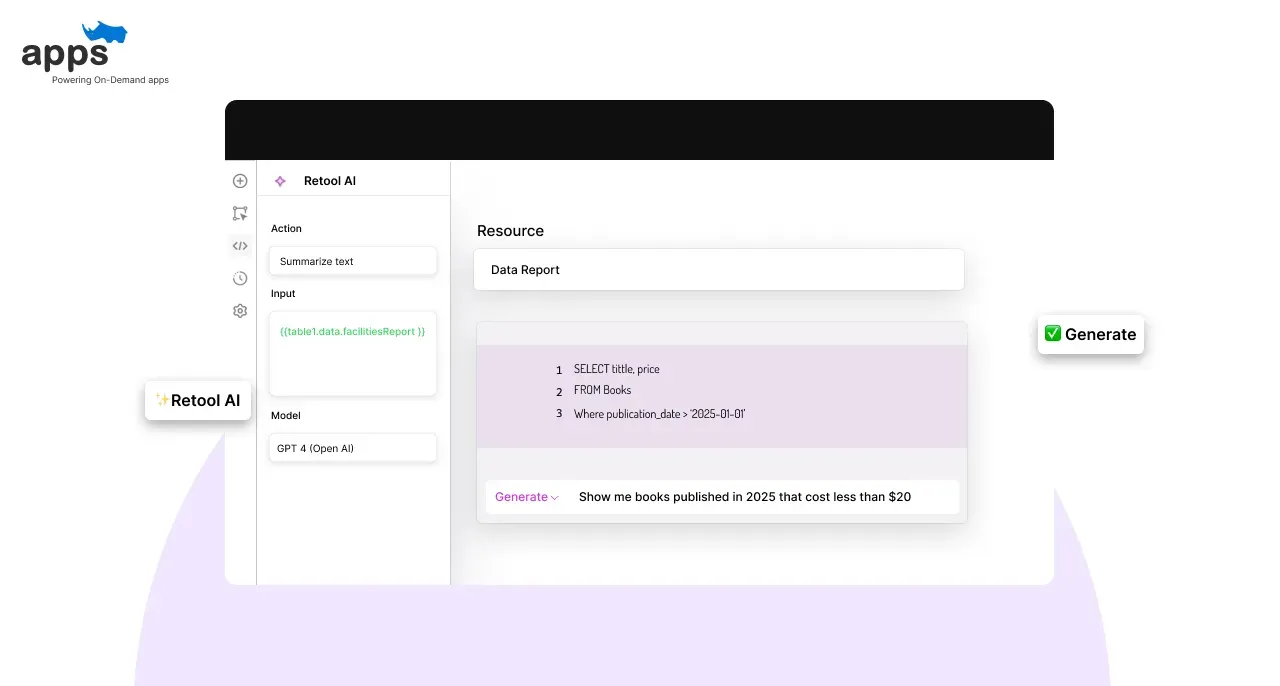1280x686 pixels.
Task: Click the floating Retool AI badge
Action: [198, 400]
